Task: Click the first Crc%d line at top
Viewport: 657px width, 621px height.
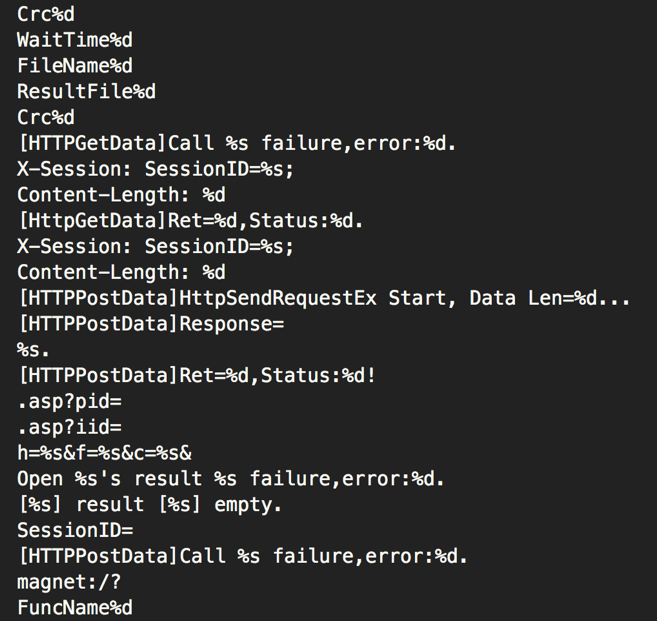Action: [46, 15]
